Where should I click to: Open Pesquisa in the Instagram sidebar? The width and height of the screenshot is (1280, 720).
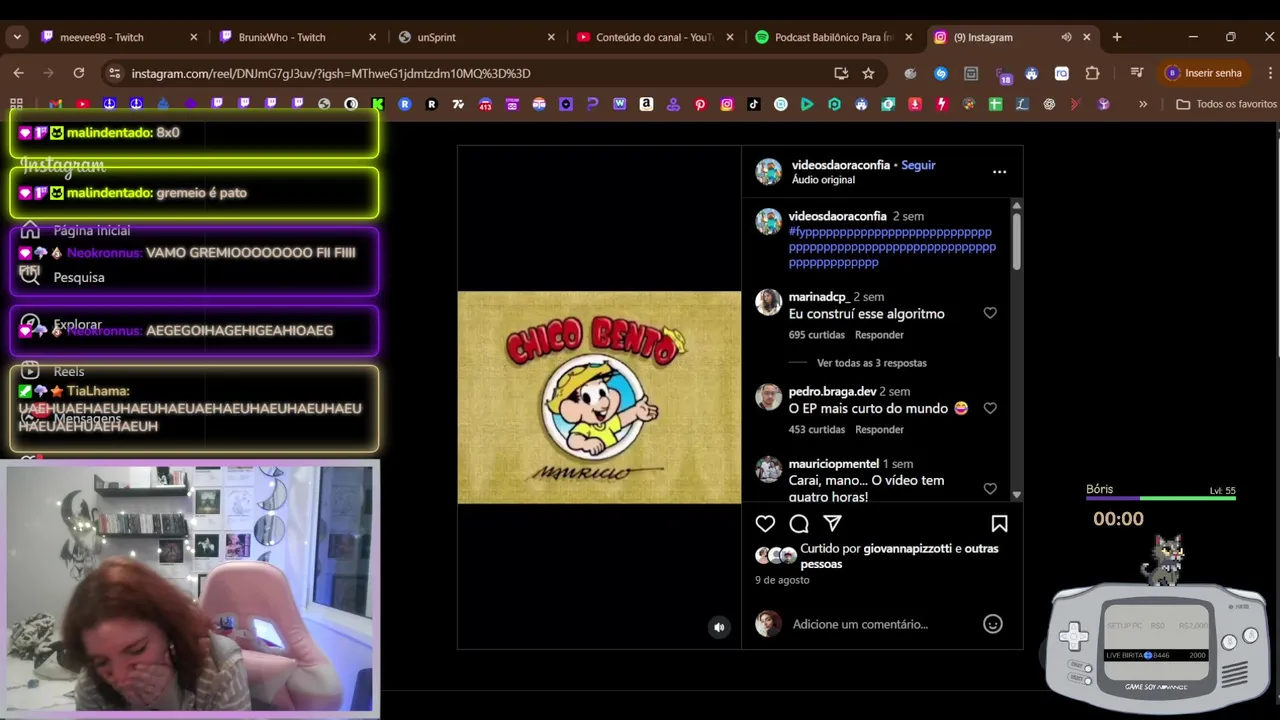point(63,277)
